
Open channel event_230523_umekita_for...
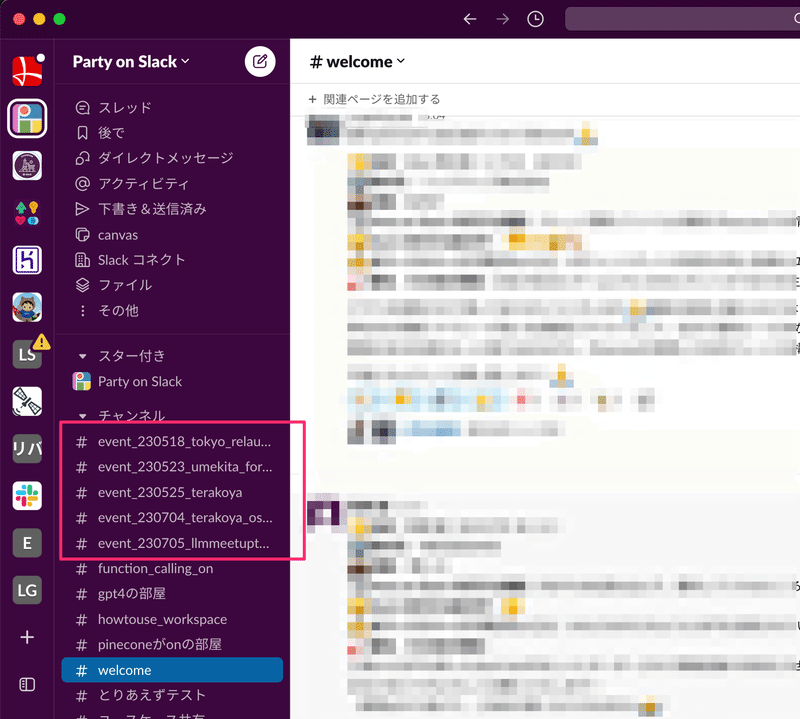coord(172,467)
